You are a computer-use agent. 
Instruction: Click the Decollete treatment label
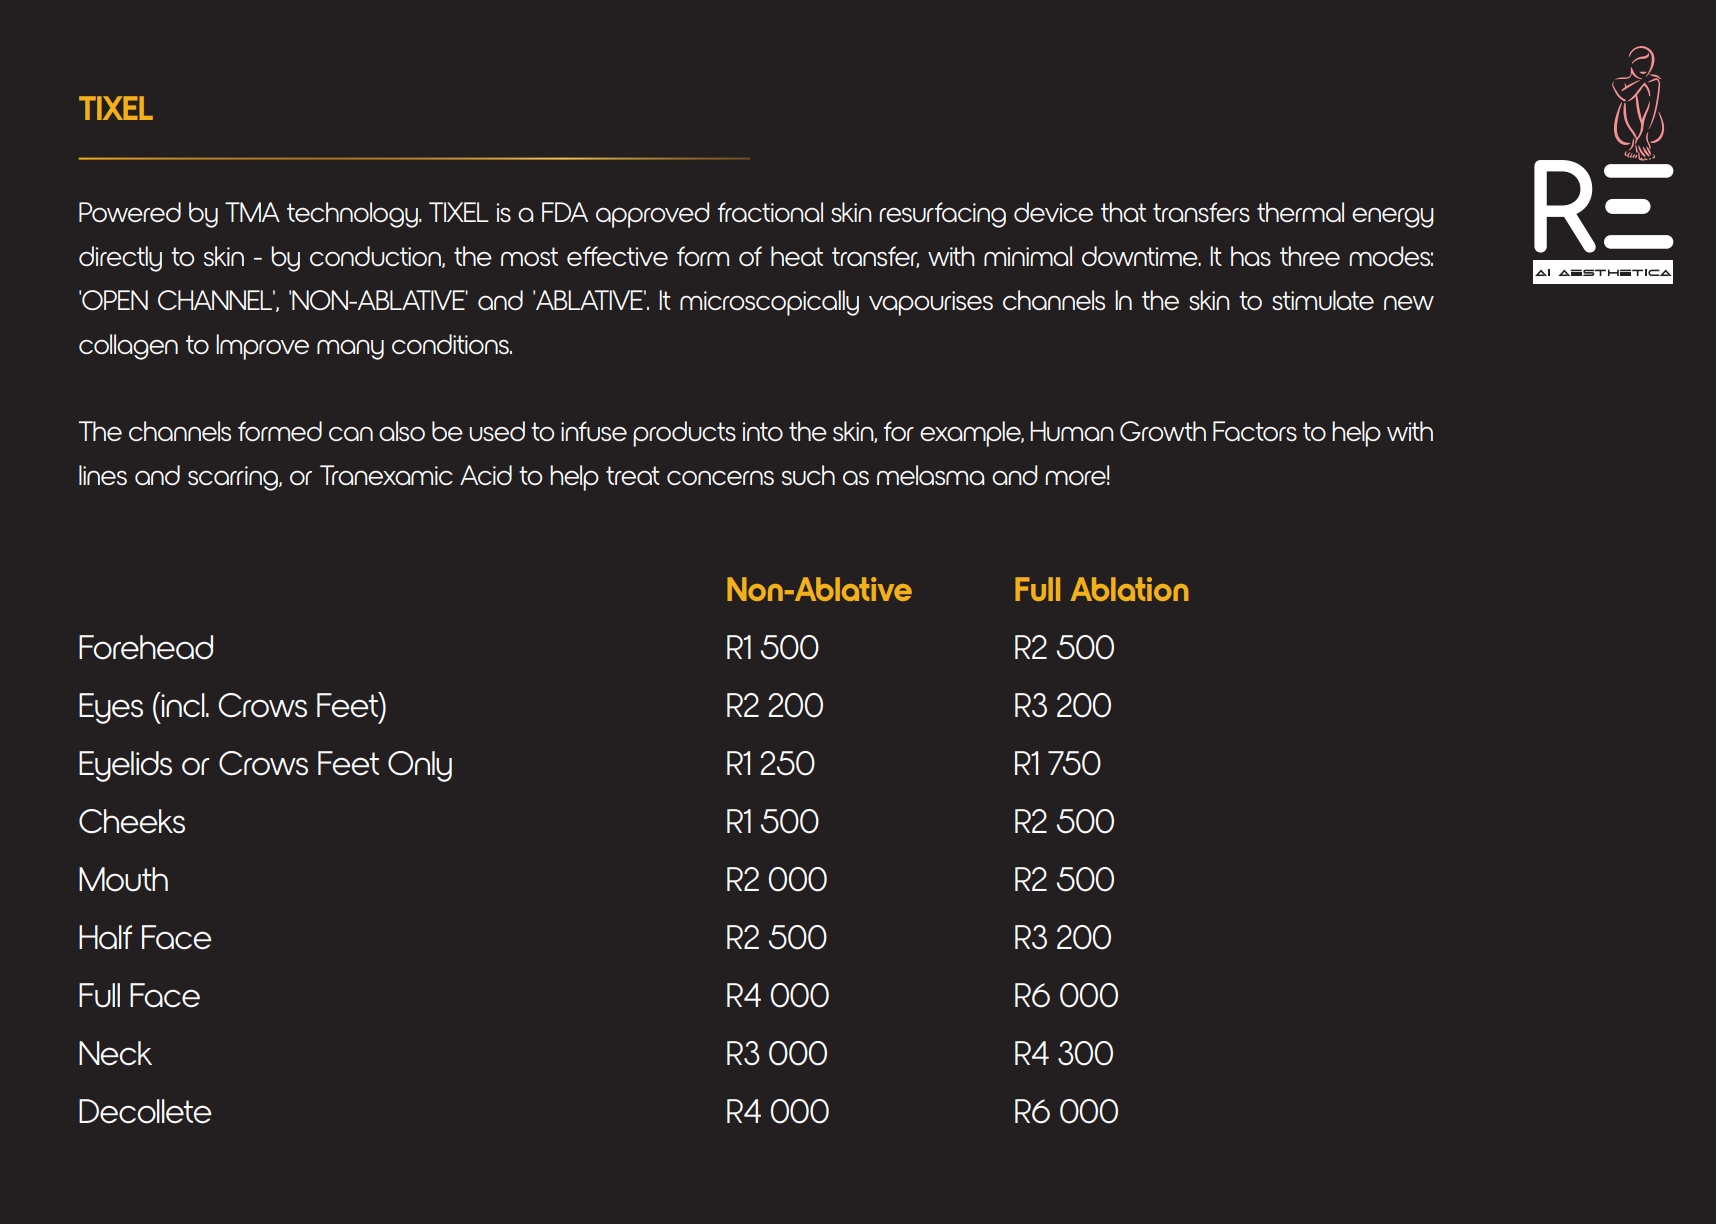pyautogui.click(x=145, y=1112)
